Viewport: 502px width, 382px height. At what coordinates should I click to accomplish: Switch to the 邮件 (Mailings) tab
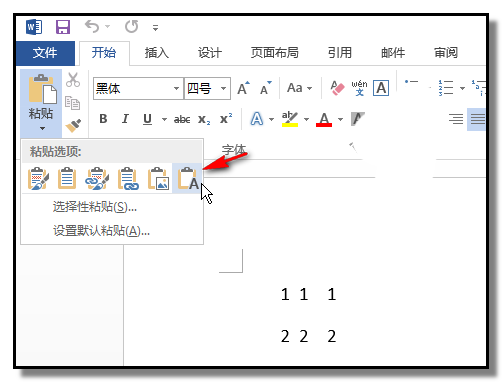393,53
